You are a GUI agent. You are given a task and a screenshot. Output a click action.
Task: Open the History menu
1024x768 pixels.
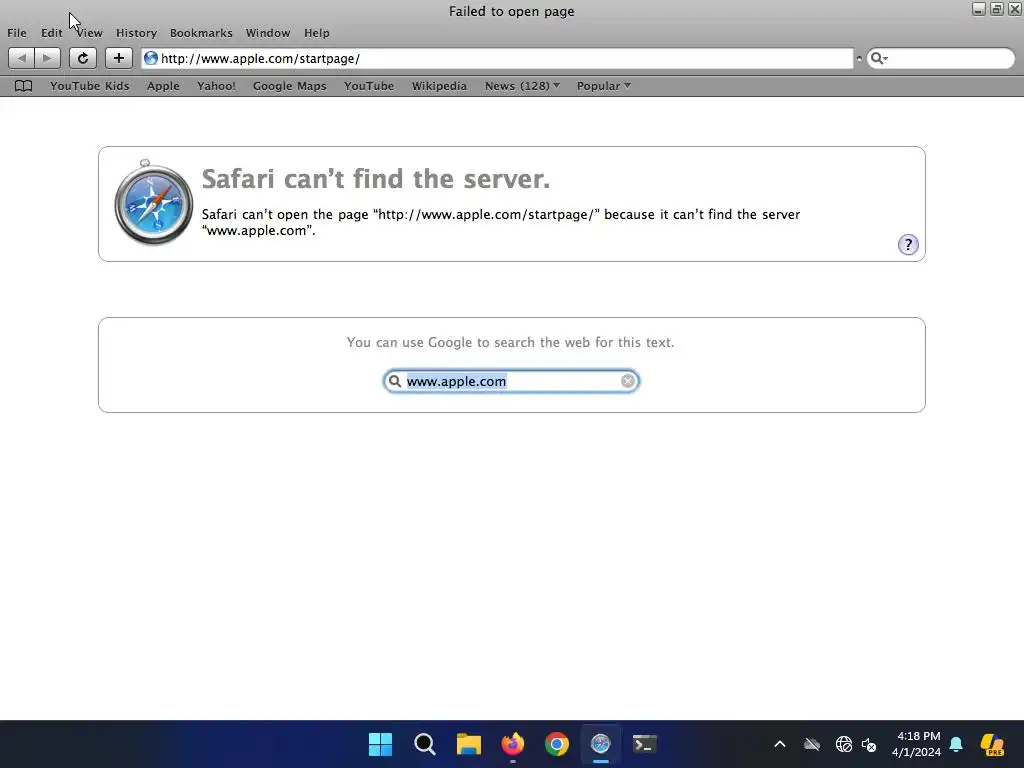pyautogui.click(x=136, y=33)
